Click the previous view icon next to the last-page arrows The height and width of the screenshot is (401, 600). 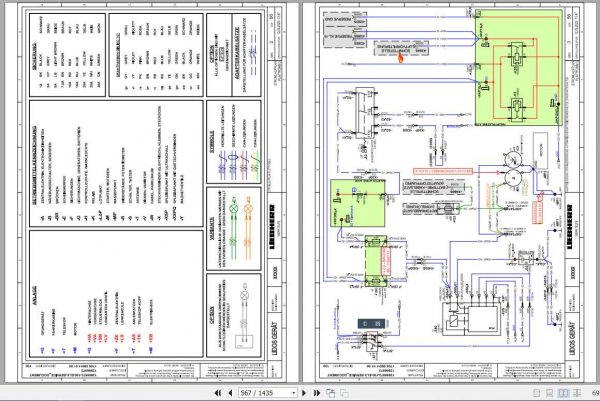coord(331,393)
